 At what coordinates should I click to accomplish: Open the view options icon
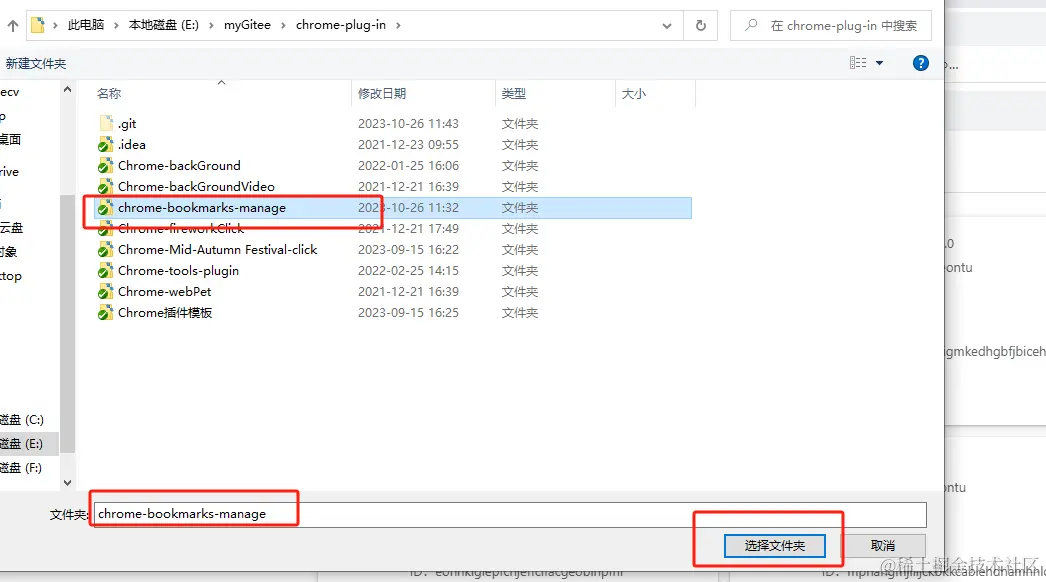(x=858, y=63)
